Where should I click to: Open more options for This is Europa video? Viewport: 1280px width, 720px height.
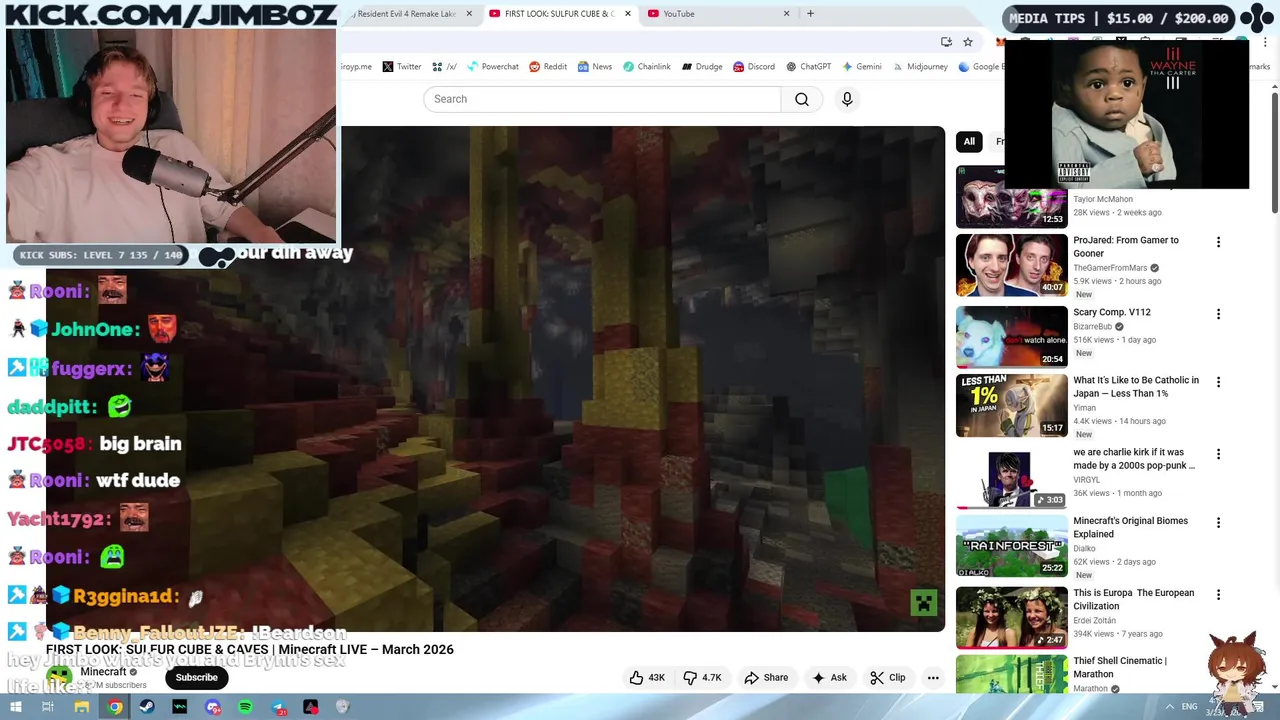tap(1218, 594)
